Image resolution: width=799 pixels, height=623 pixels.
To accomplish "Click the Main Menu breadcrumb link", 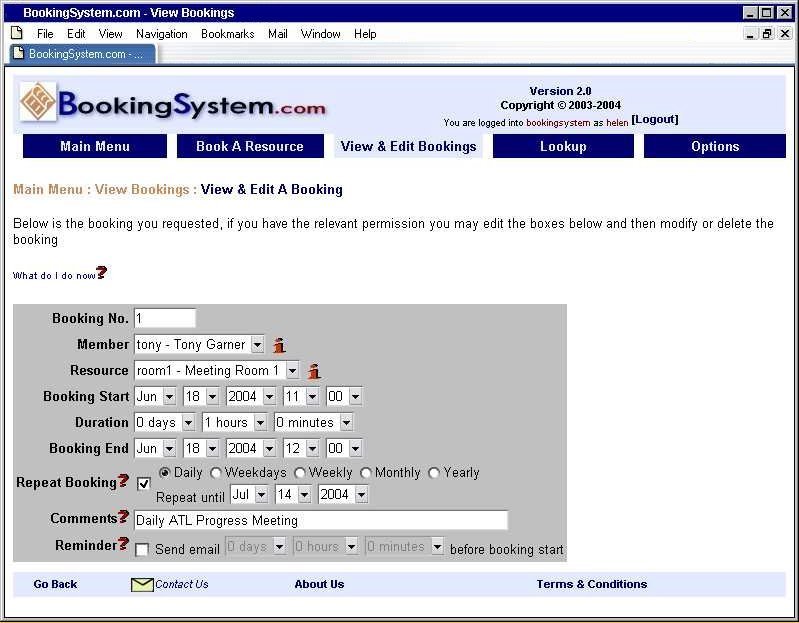I will tap(48, 189).
